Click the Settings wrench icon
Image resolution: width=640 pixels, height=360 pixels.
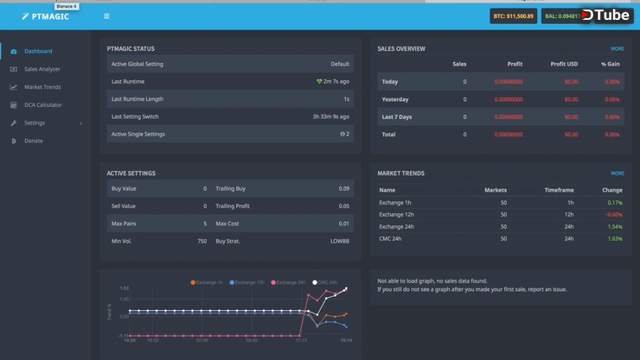click(x=13, y=123)
